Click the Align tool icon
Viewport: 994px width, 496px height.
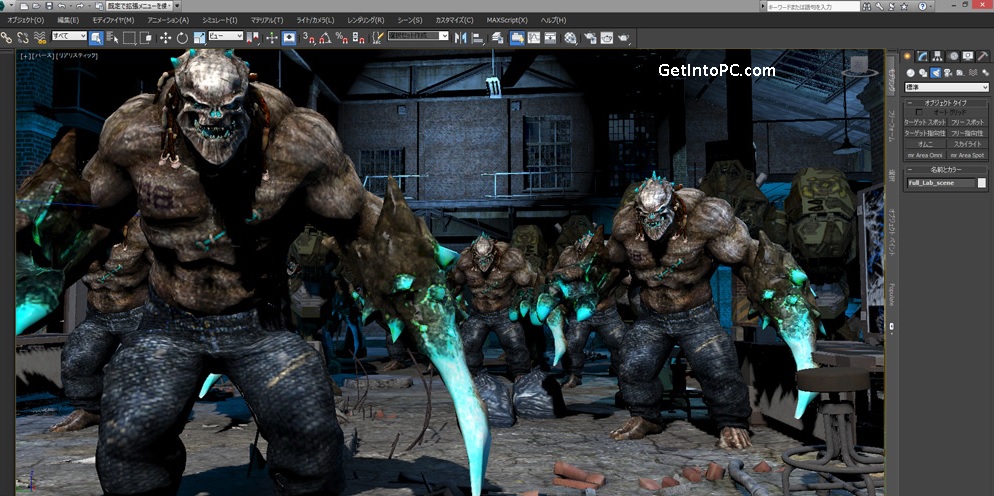(x=478, y=38)
